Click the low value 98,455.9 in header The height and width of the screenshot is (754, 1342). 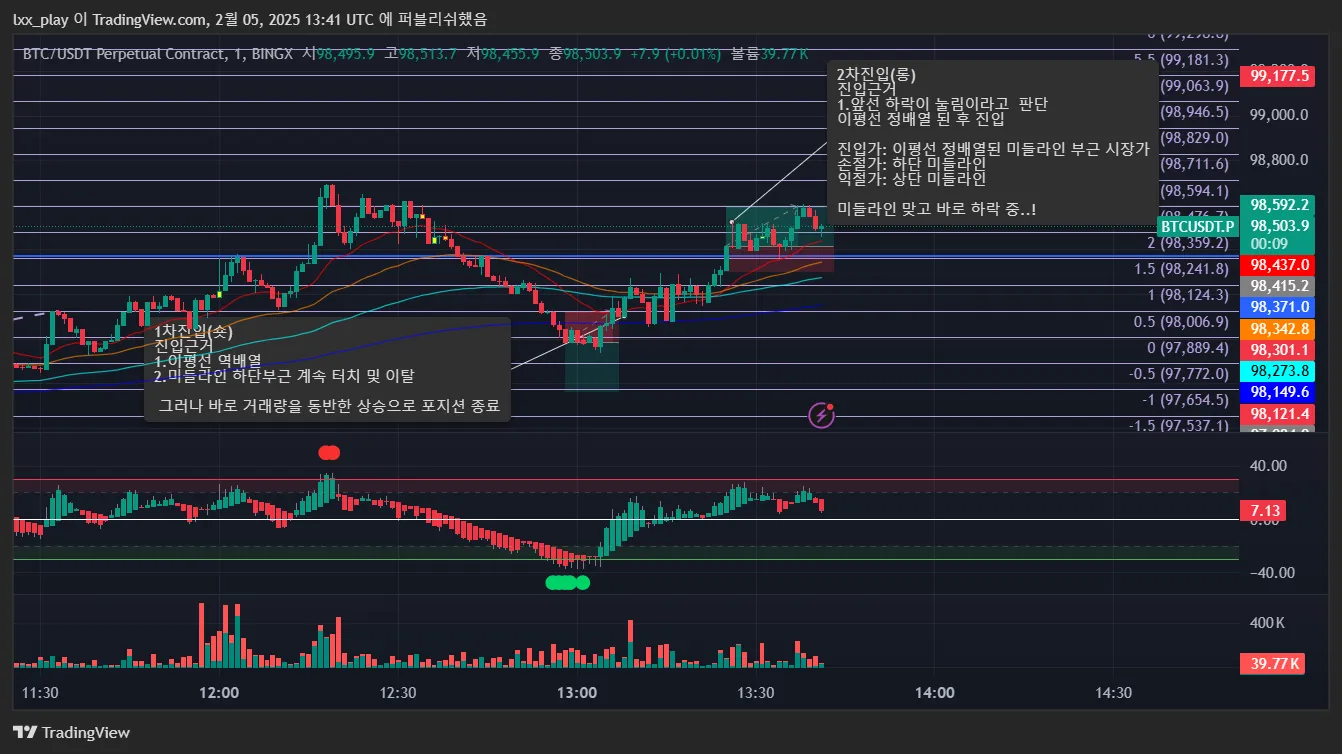pyautogui.click(x=510, y=53)
